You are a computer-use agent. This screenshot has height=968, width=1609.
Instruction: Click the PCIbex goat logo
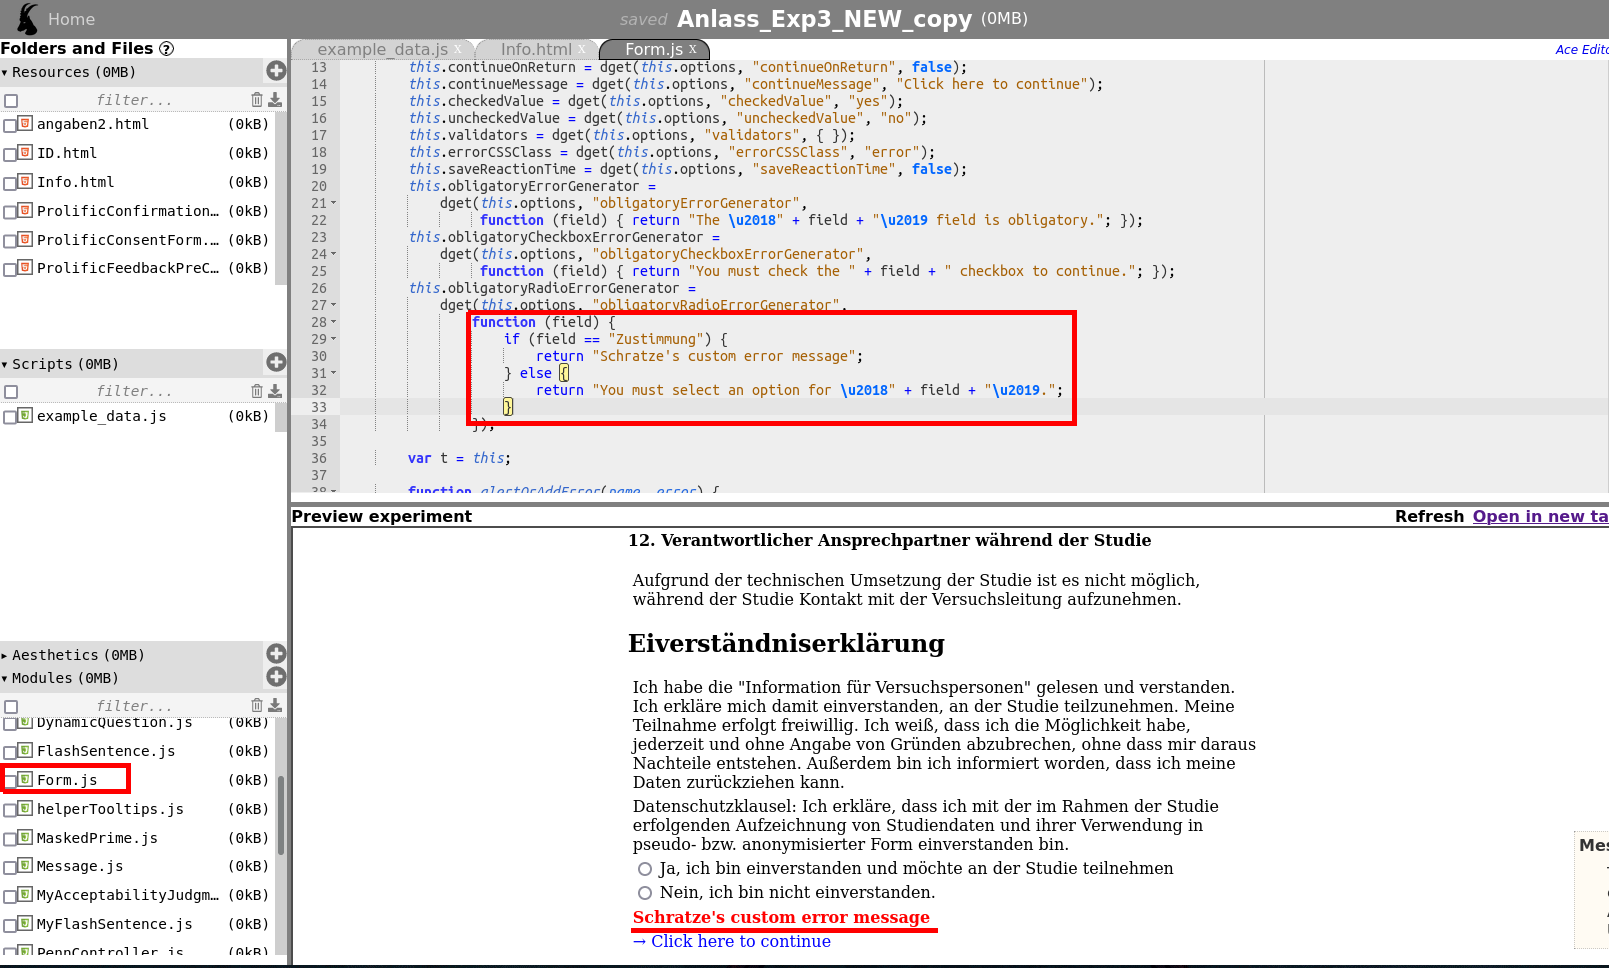(28, 18)
